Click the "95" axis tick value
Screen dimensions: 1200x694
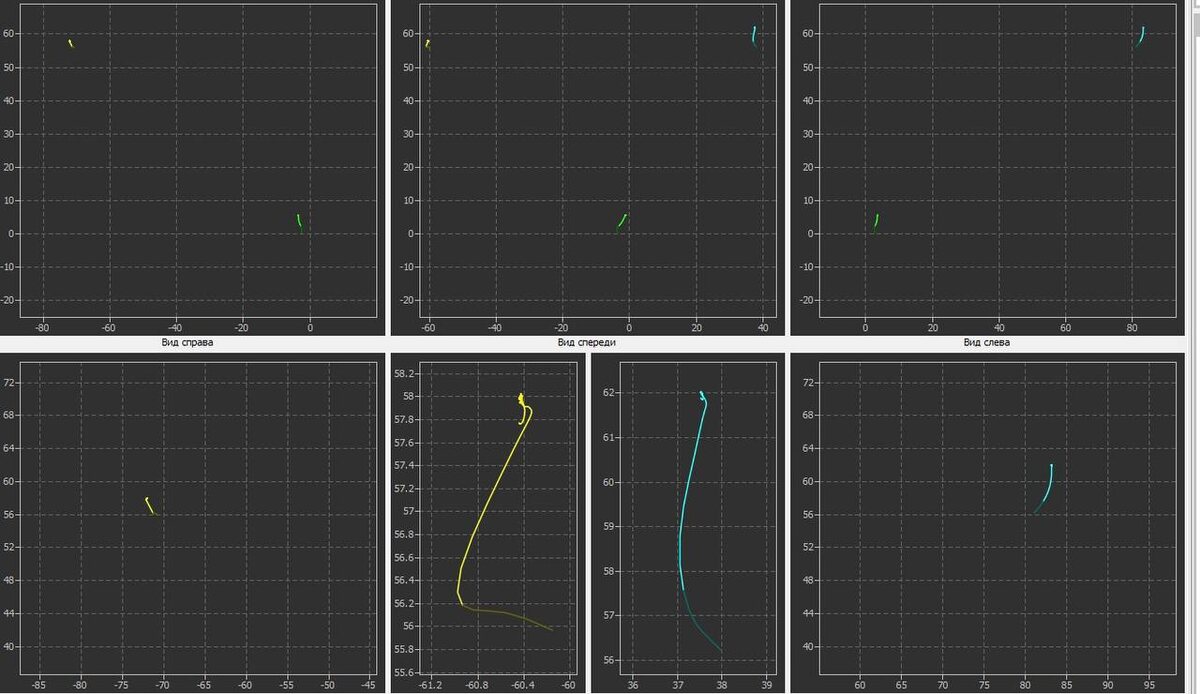(x=1147, y=685)
